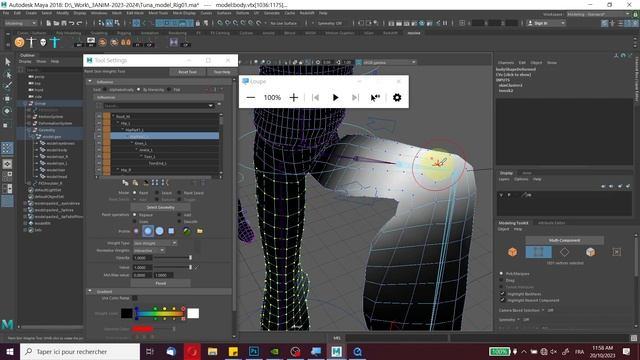
Task: Click the black weight color swatch
Action: click(x=127, y=313)
